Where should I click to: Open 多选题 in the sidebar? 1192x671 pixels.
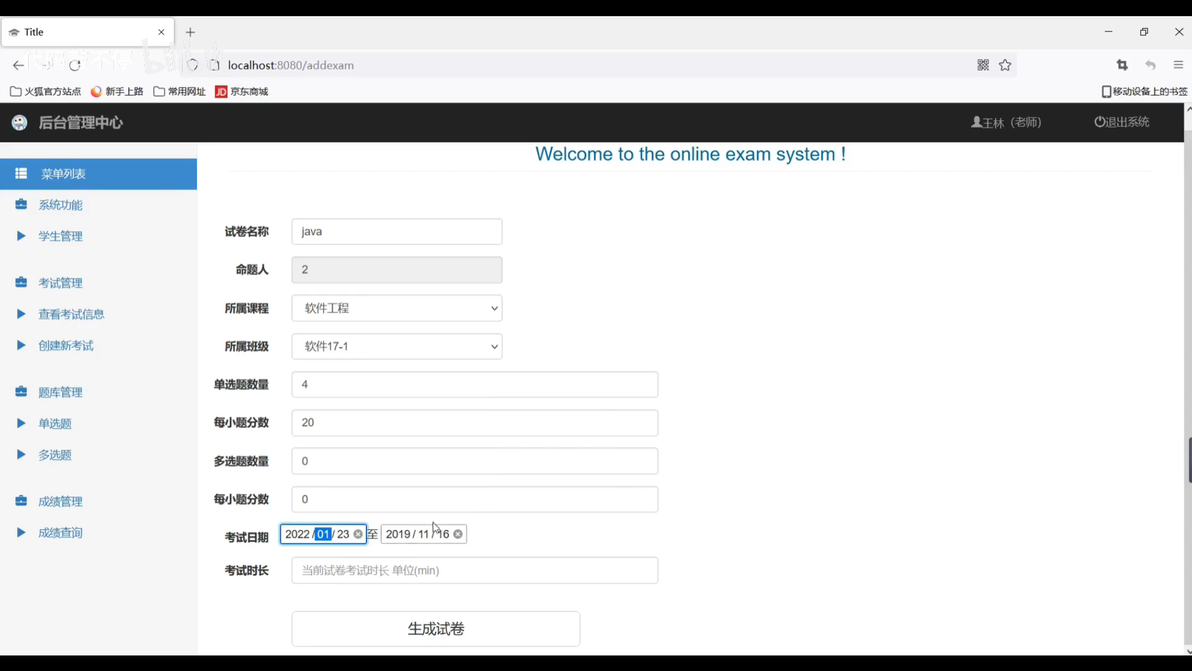coord(55,455)
